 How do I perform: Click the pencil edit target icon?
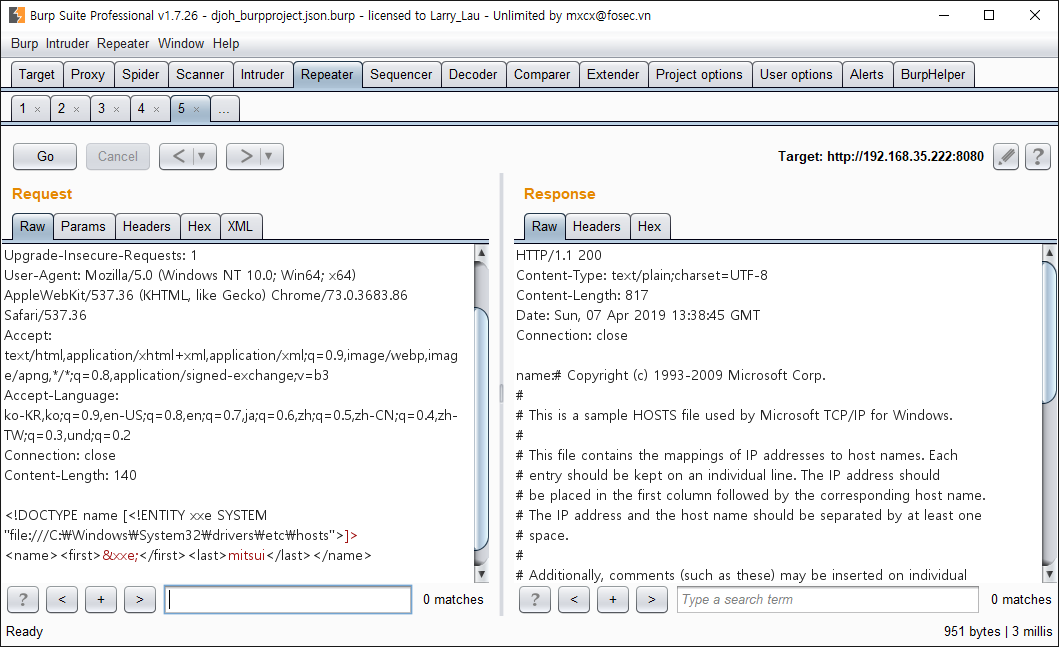(1006, 157)
